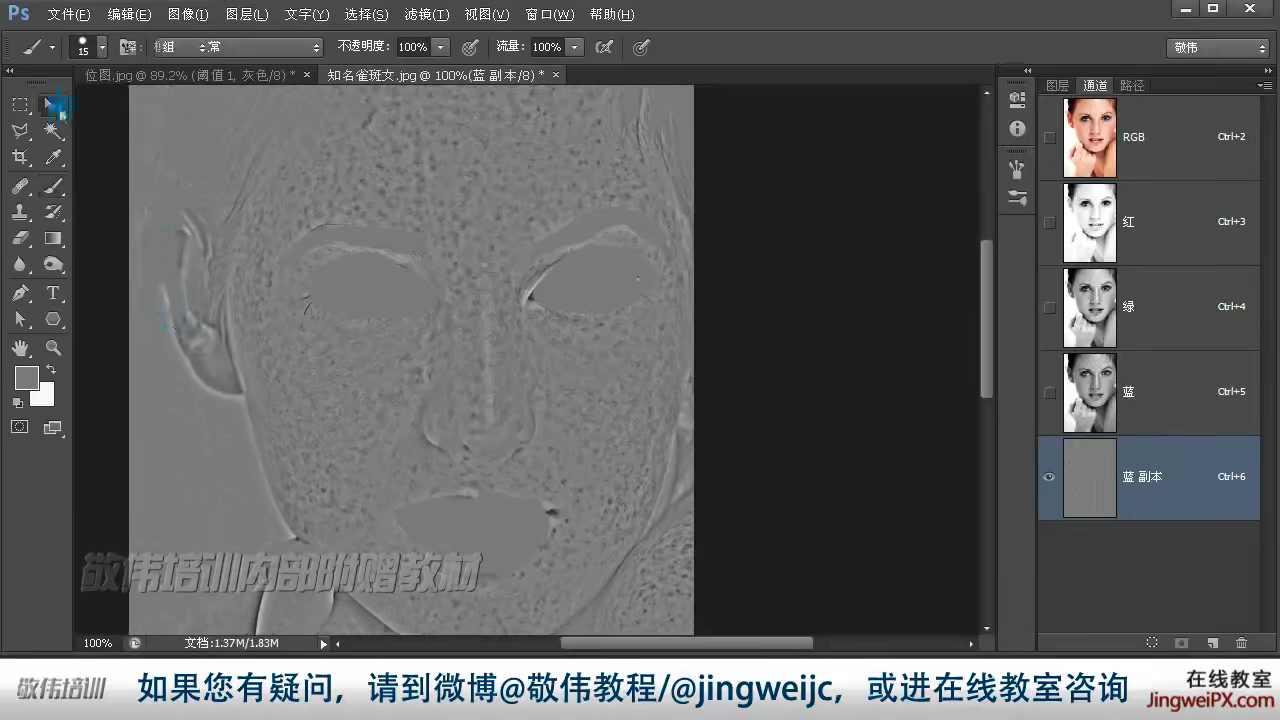Viewport: 1280px width, 720px height.
Task: Expand the status bar info arrow
Action: click(323, 644)
